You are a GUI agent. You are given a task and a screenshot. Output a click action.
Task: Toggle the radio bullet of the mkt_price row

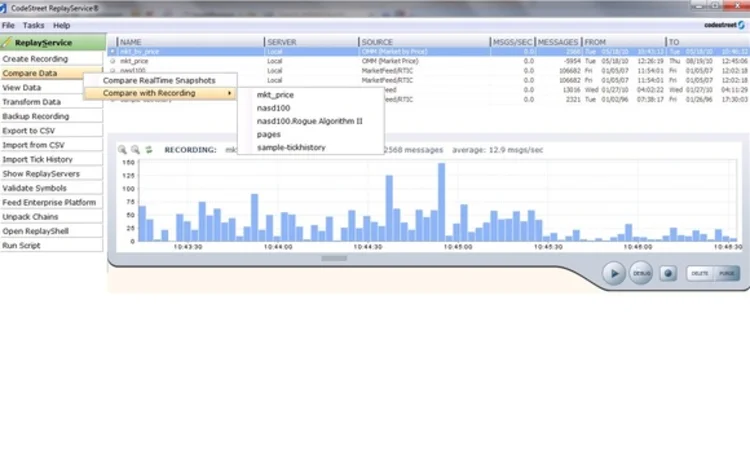pos(112,61)
